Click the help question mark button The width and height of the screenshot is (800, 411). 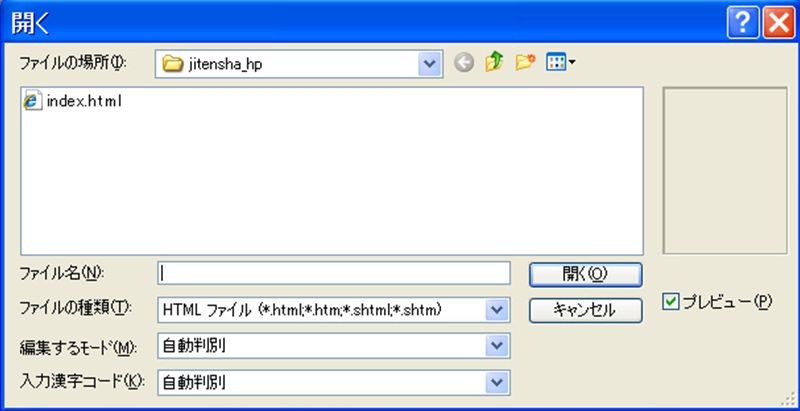click(x=743, y=23)
